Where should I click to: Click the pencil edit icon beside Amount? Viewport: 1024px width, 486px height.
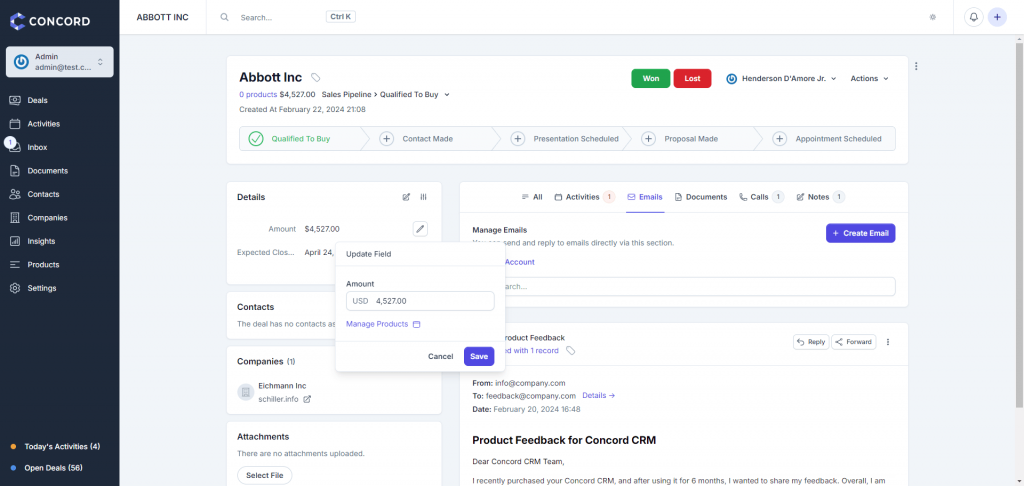point(420,229)
